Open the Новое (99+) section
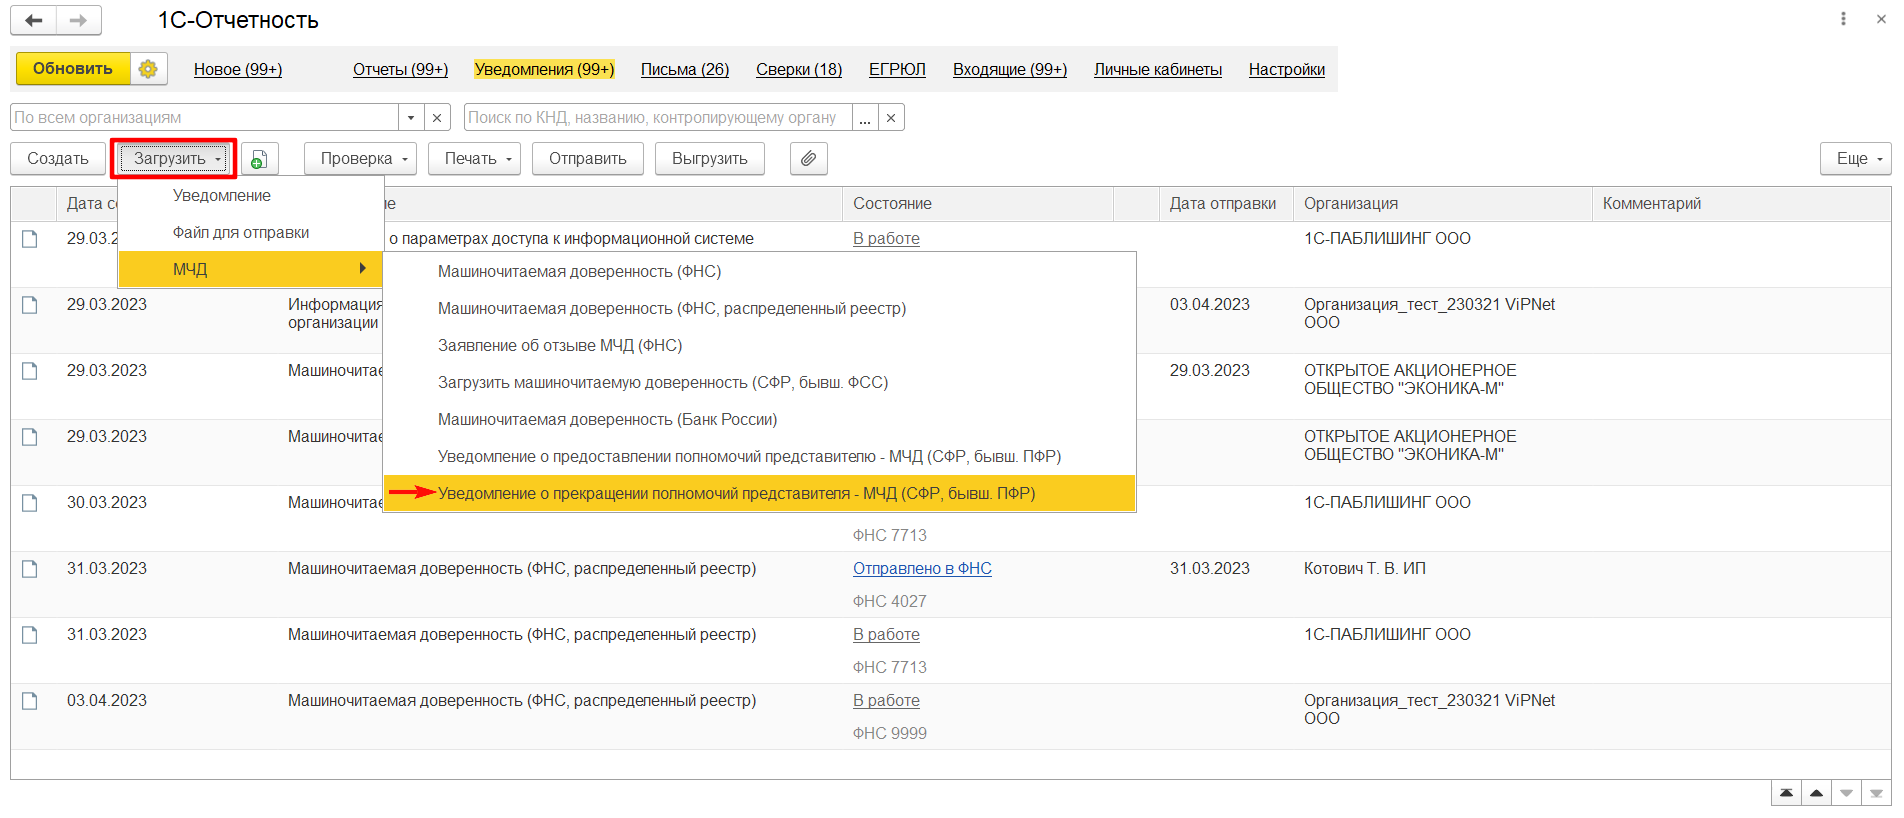Screen dimensions: 1904x818 pos(238,70)
